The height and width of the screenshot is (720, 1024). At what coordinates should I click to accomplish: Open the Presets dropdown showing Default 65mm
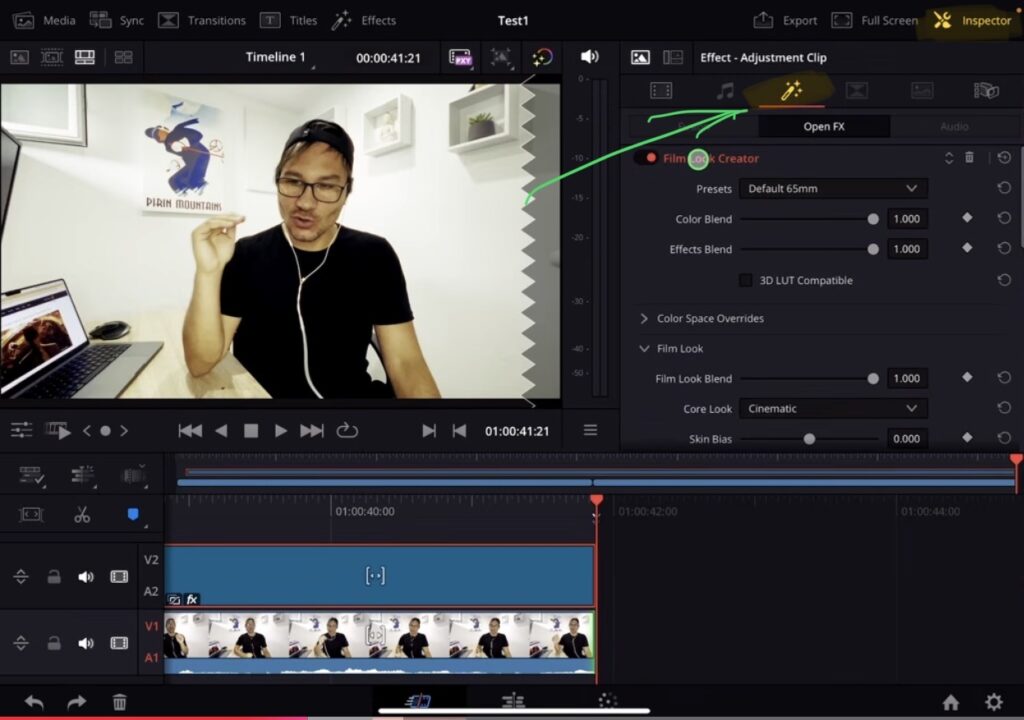[833, 187]
